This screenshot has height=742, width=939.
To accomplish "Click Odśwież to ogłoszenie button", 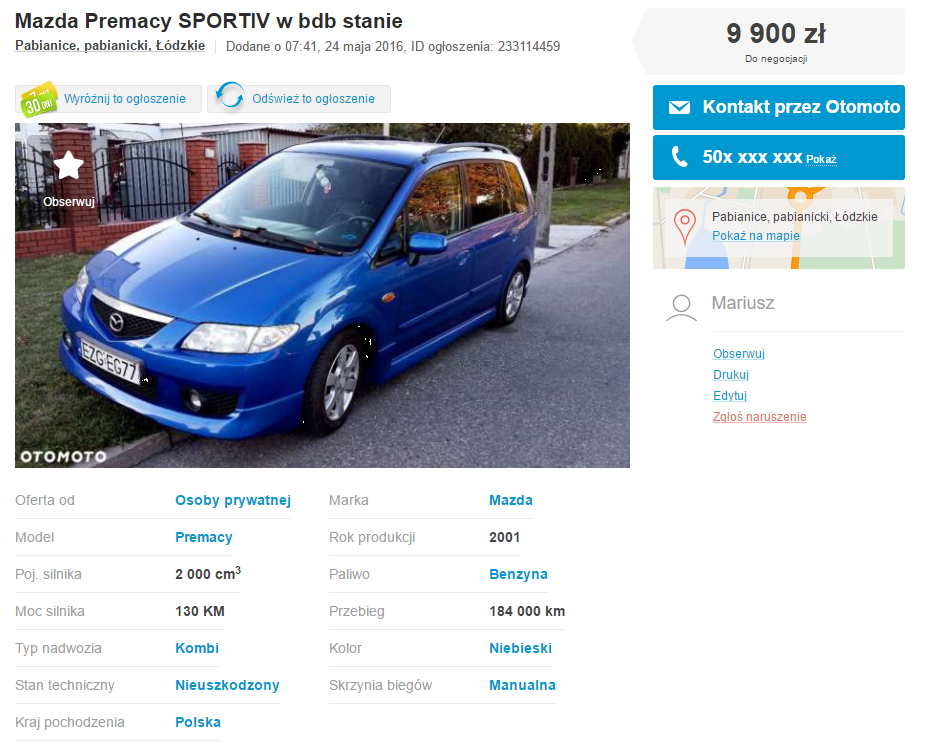I will click(x=299, y=99).
